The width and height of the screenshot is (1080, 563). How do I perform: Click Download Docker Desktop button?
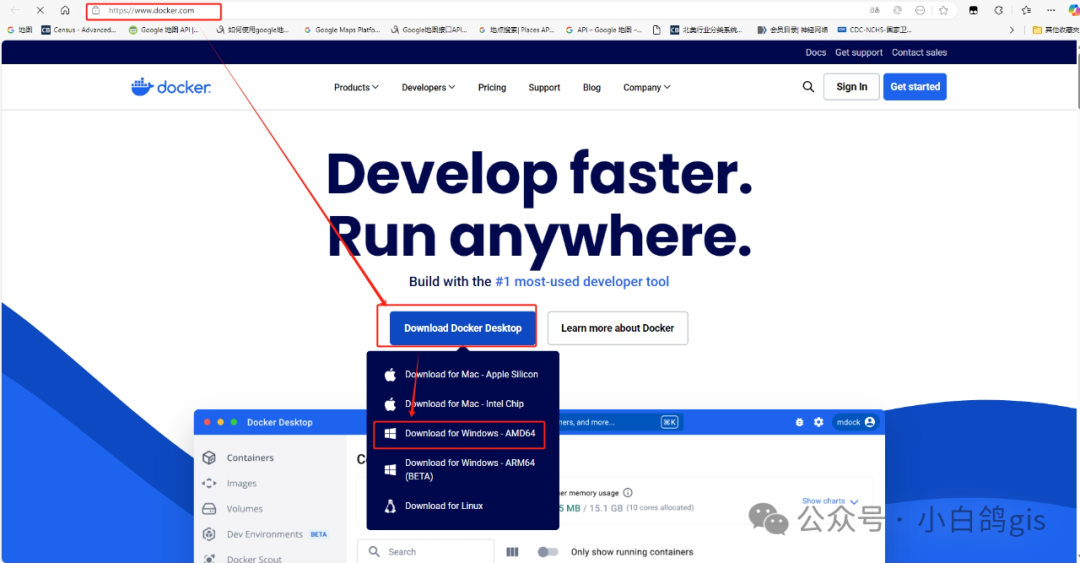[x=463, y=328]
